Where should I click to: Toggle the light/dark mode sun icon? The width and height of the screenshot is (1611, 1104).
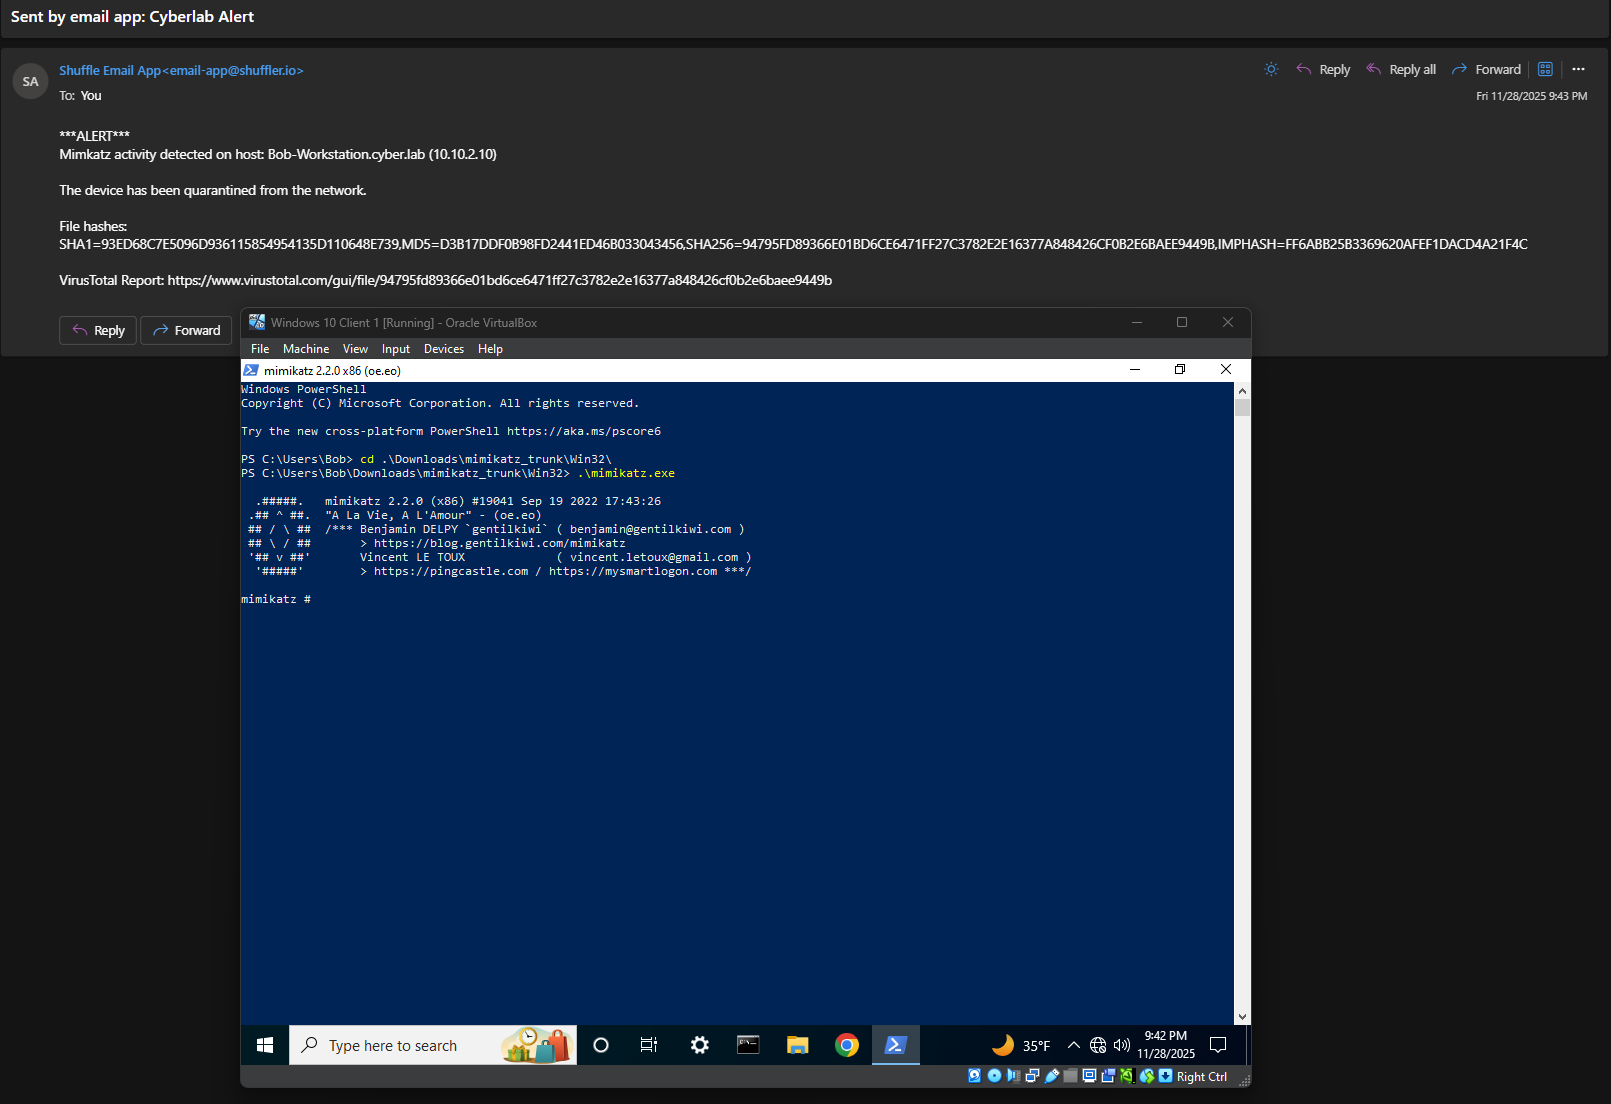coord(1271,69)
